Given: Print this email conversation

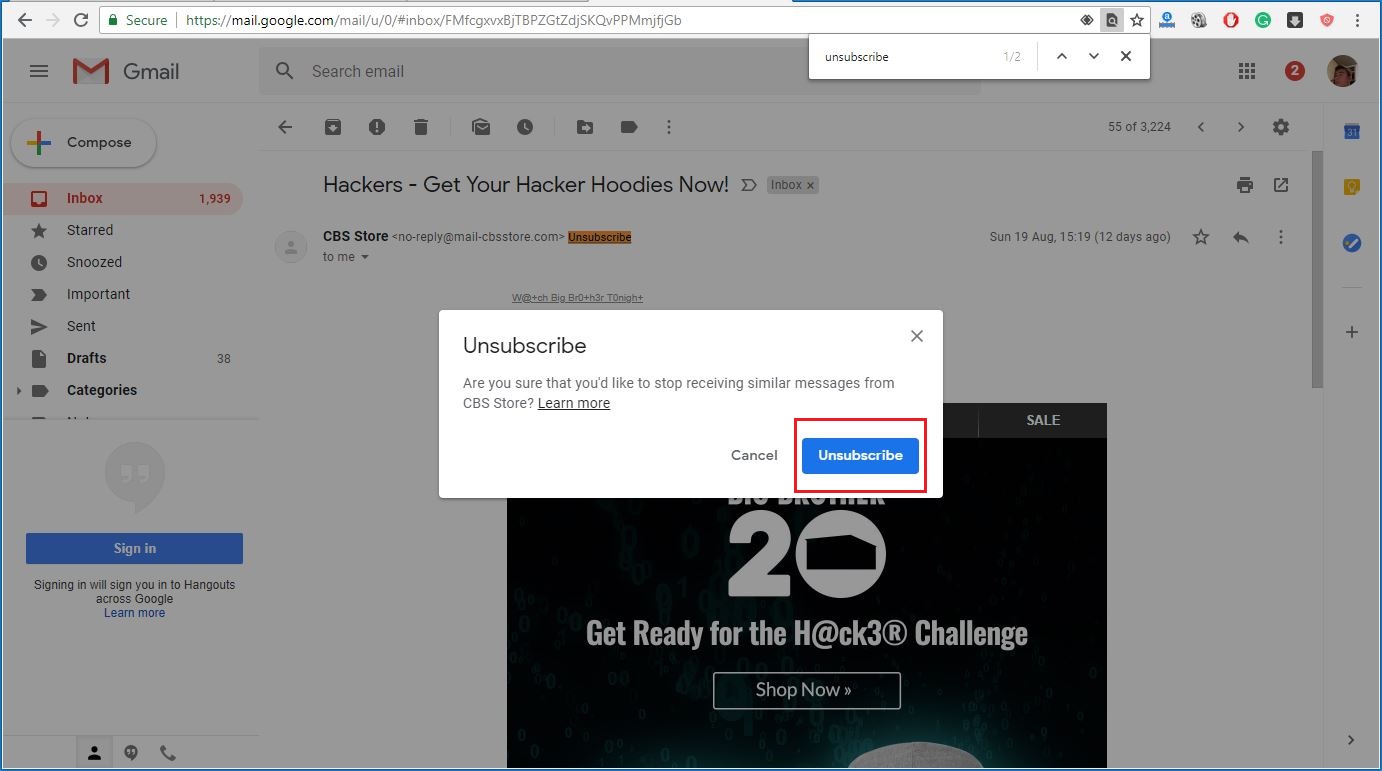Looking at the screenshot, I should 1245,185.
